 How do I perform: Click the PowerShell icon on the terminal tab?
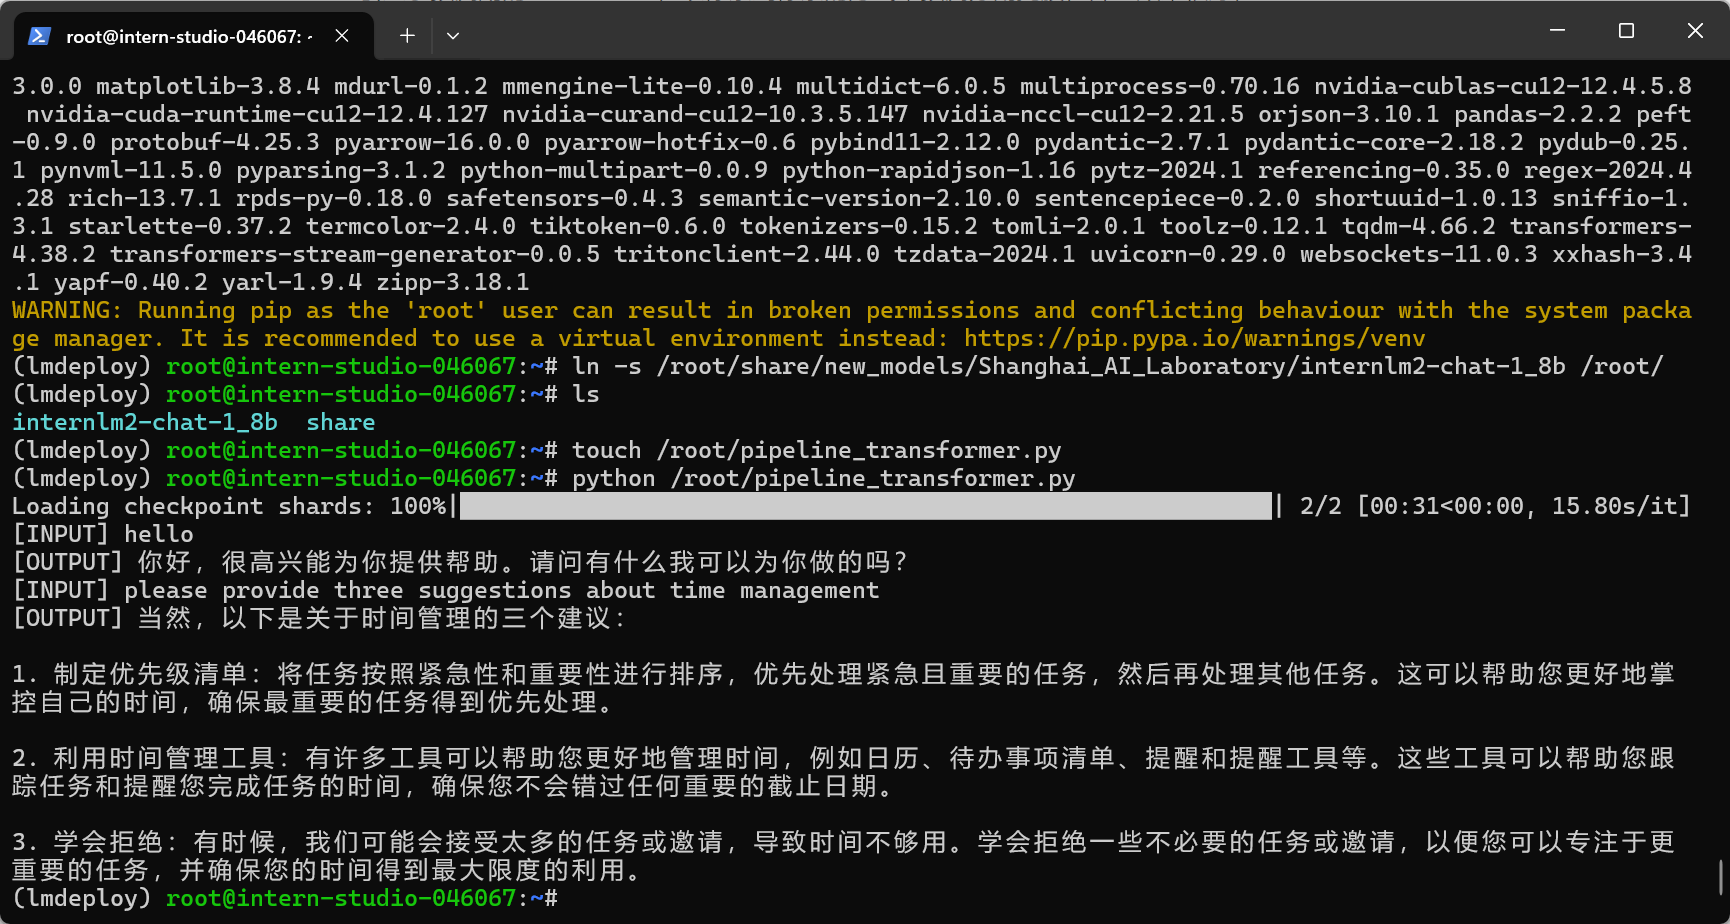[x=39, y=36]
